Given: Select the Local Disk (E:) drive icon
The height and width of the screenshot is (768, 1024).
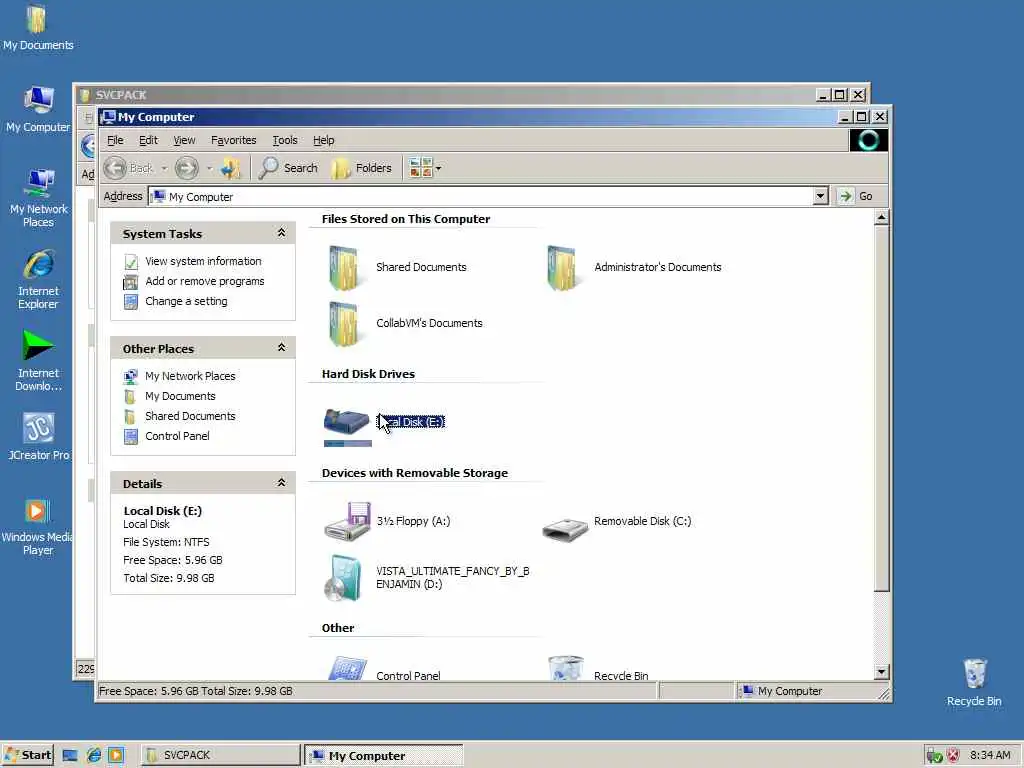Looking at the screenshot, I should pos(347,423).
